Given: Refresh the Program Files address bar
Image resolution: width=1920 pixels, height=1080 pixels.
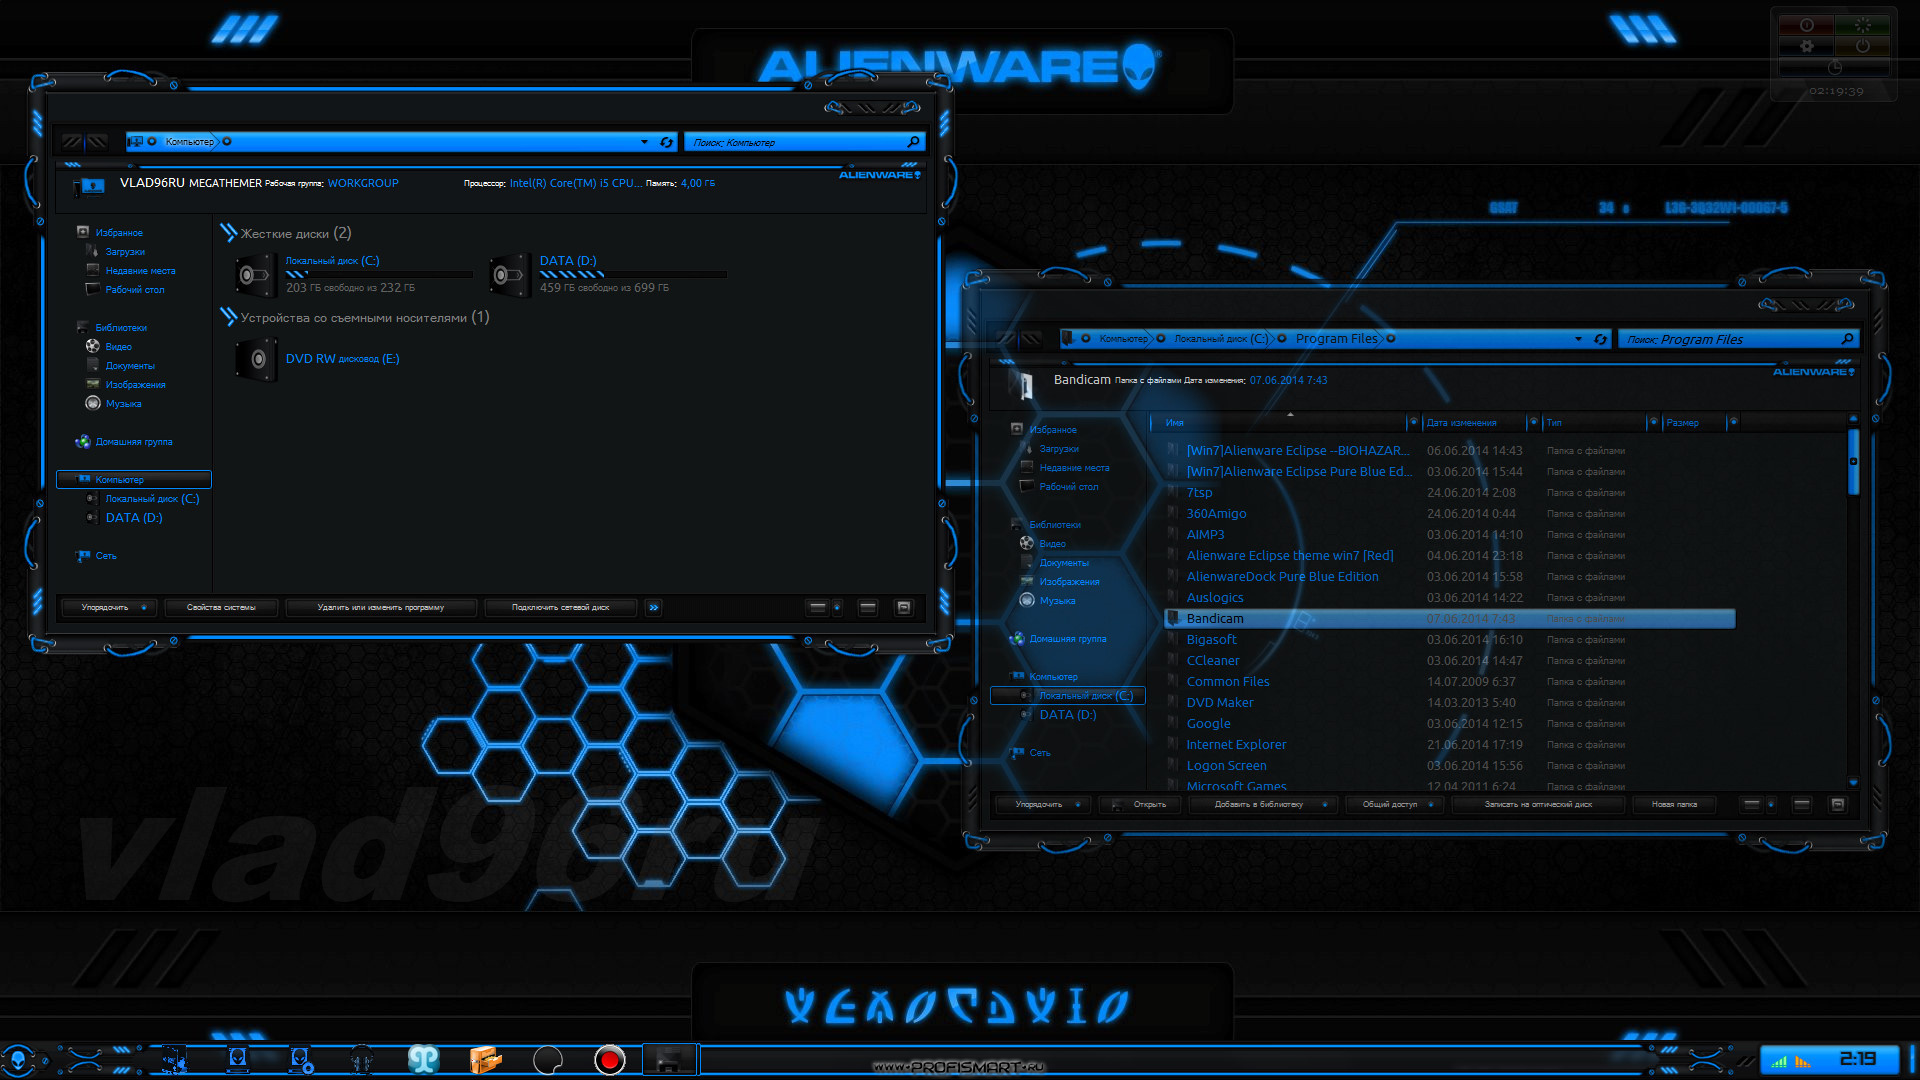Looking at the screenshot, I should click(x=1600, y=339).
